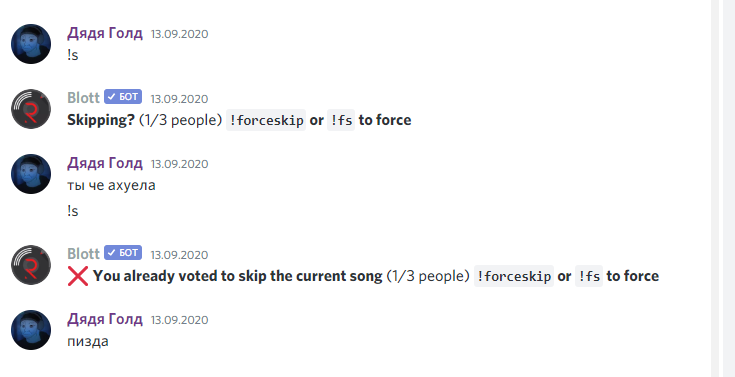Click Blott avatar next to "Skipping?" message

(31, 109)
